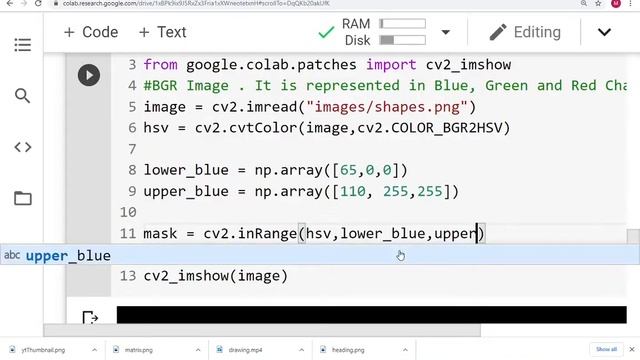Click the horizontal scrollbar below the cell
Viewport: 640px width, 360px height.
click(262, 330)
